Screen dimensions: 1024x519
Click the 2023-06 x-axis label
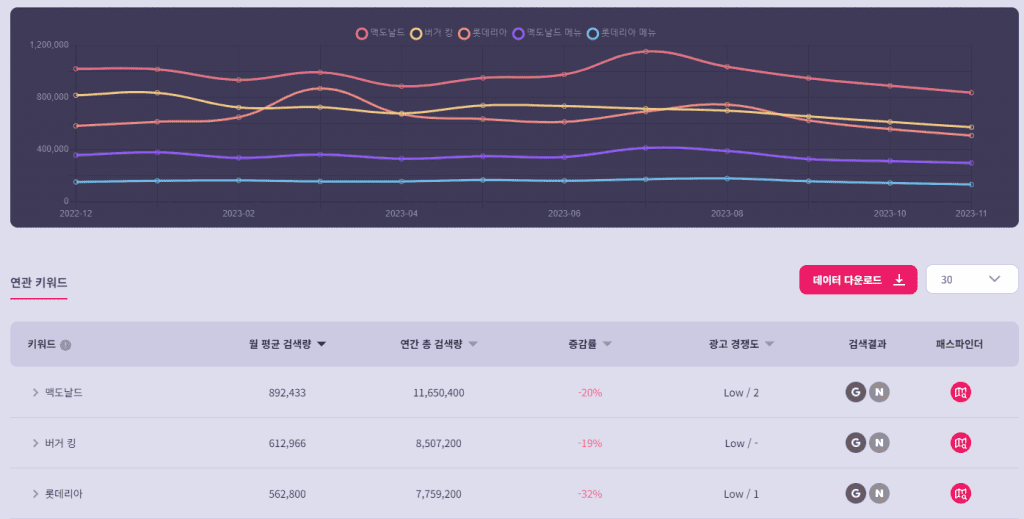564,213
